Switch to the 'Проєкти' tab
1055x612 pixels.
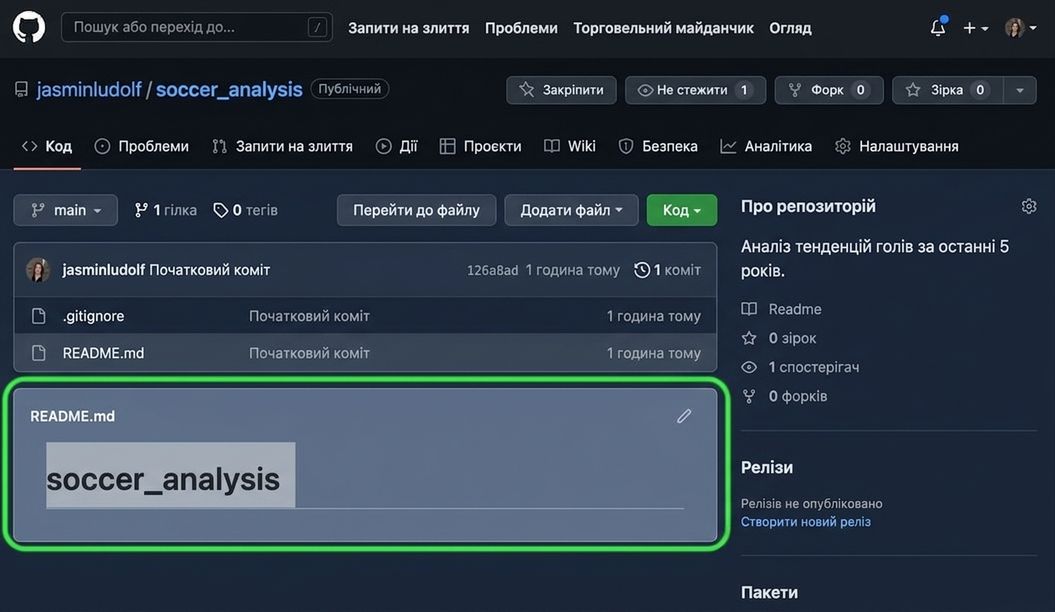(480, 147)
